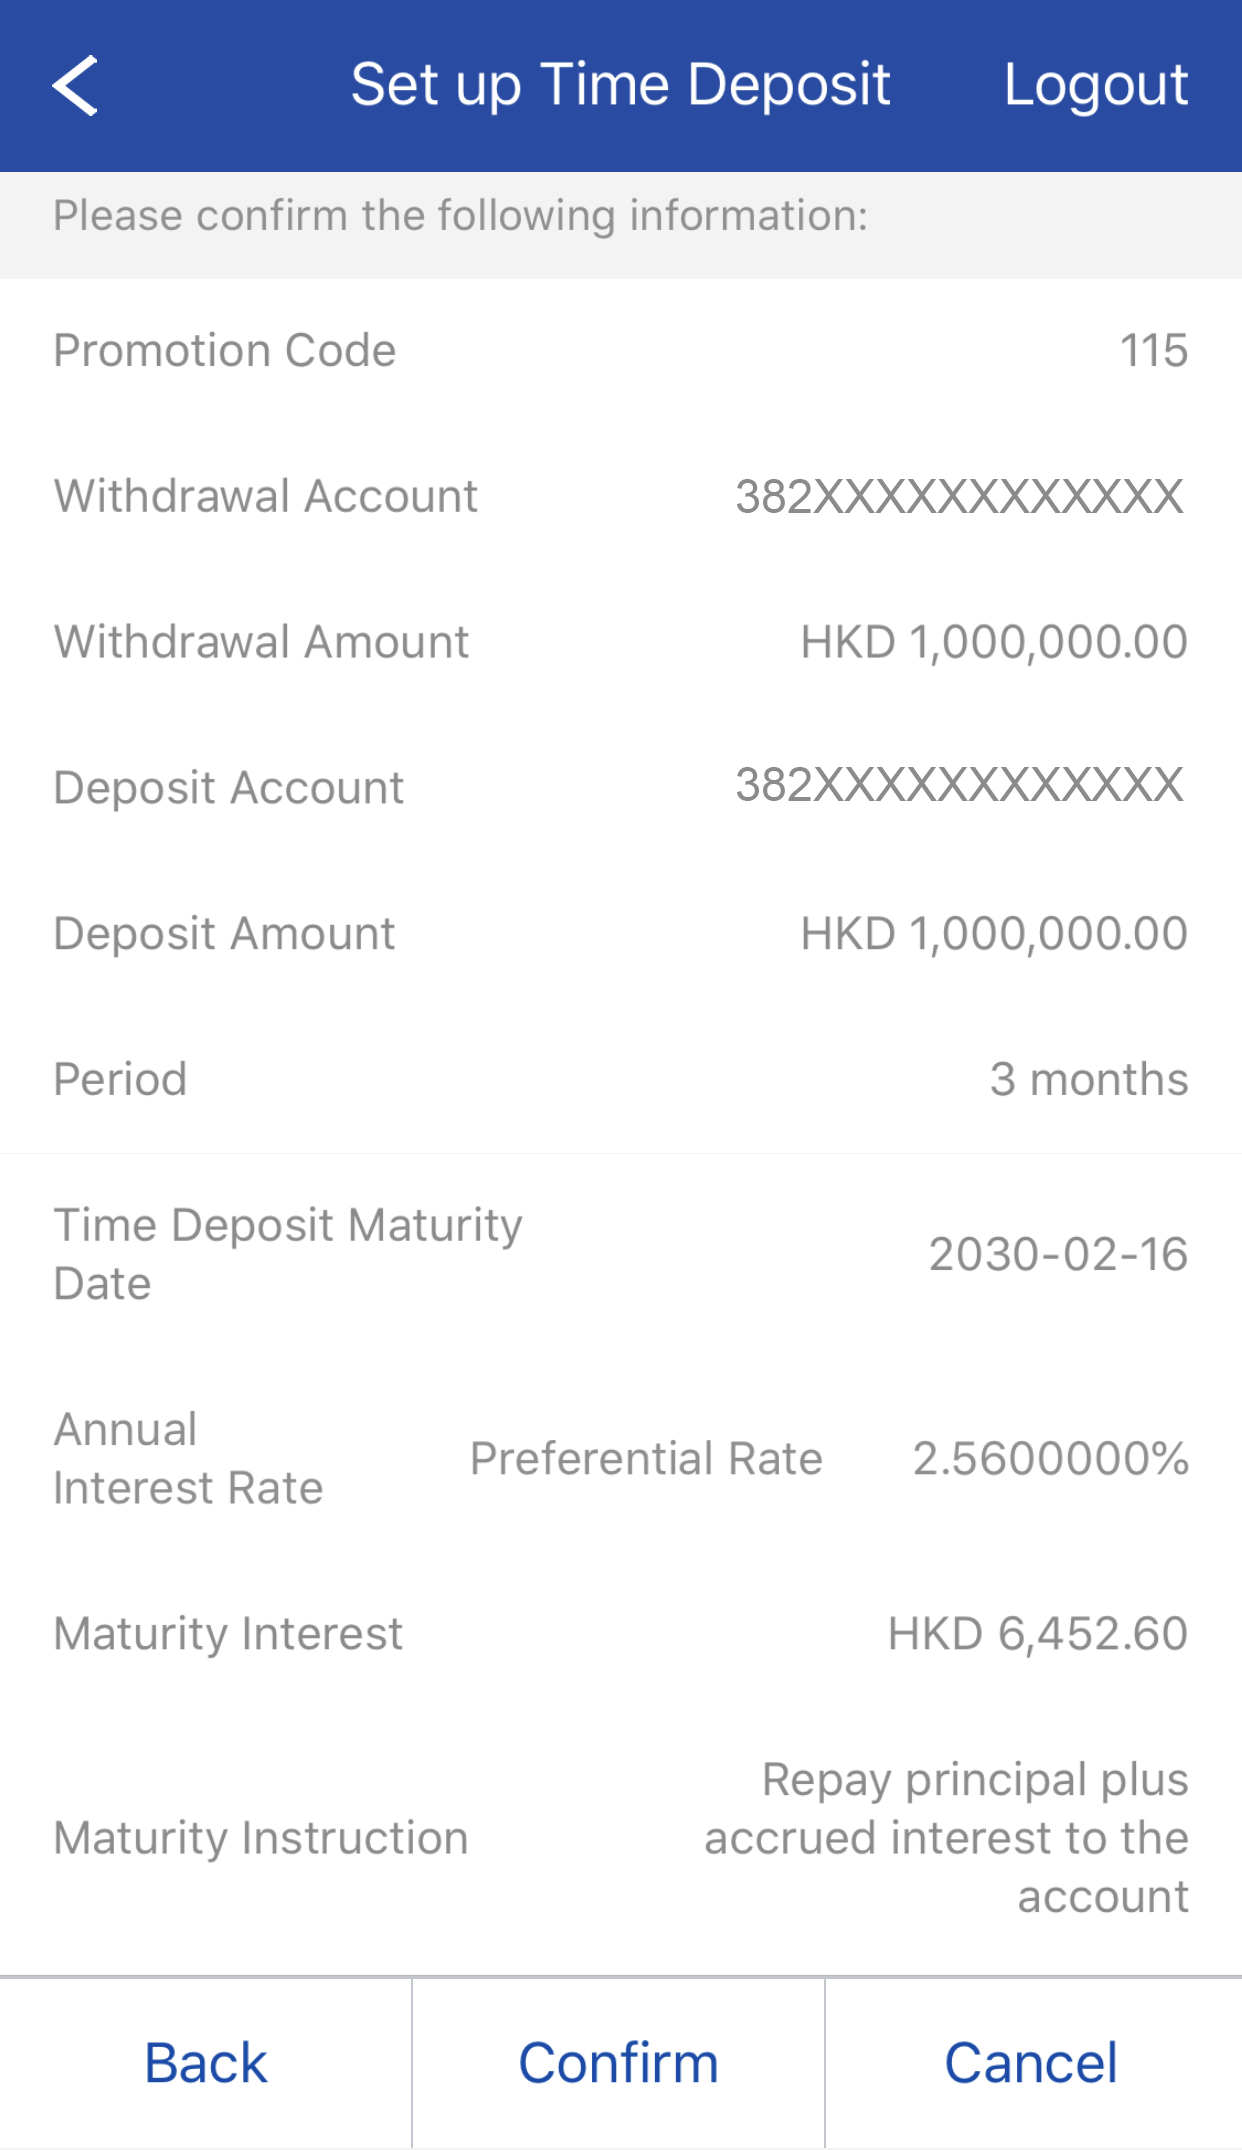The width and height of the screenshot is (1242, 2150).
Task: Cancel the time deposit setup
Action: click(1031, 2063)
